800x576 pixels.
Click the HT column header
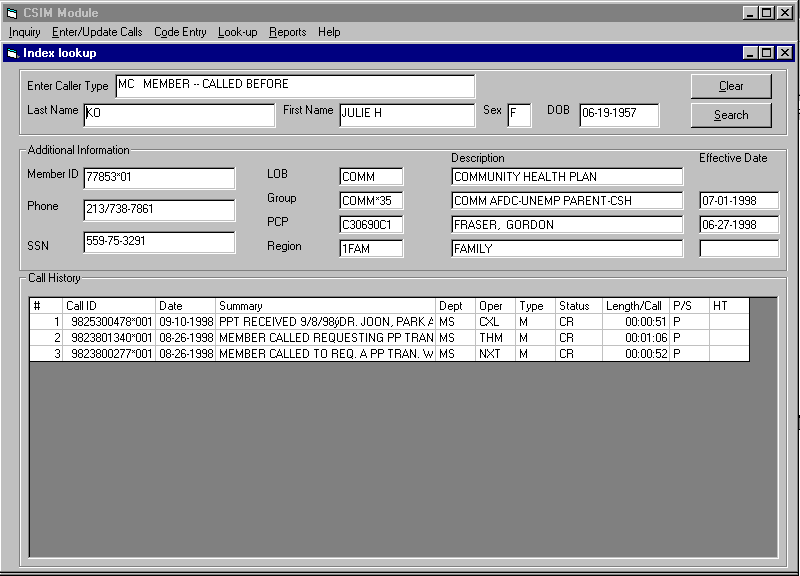[730, 306]
